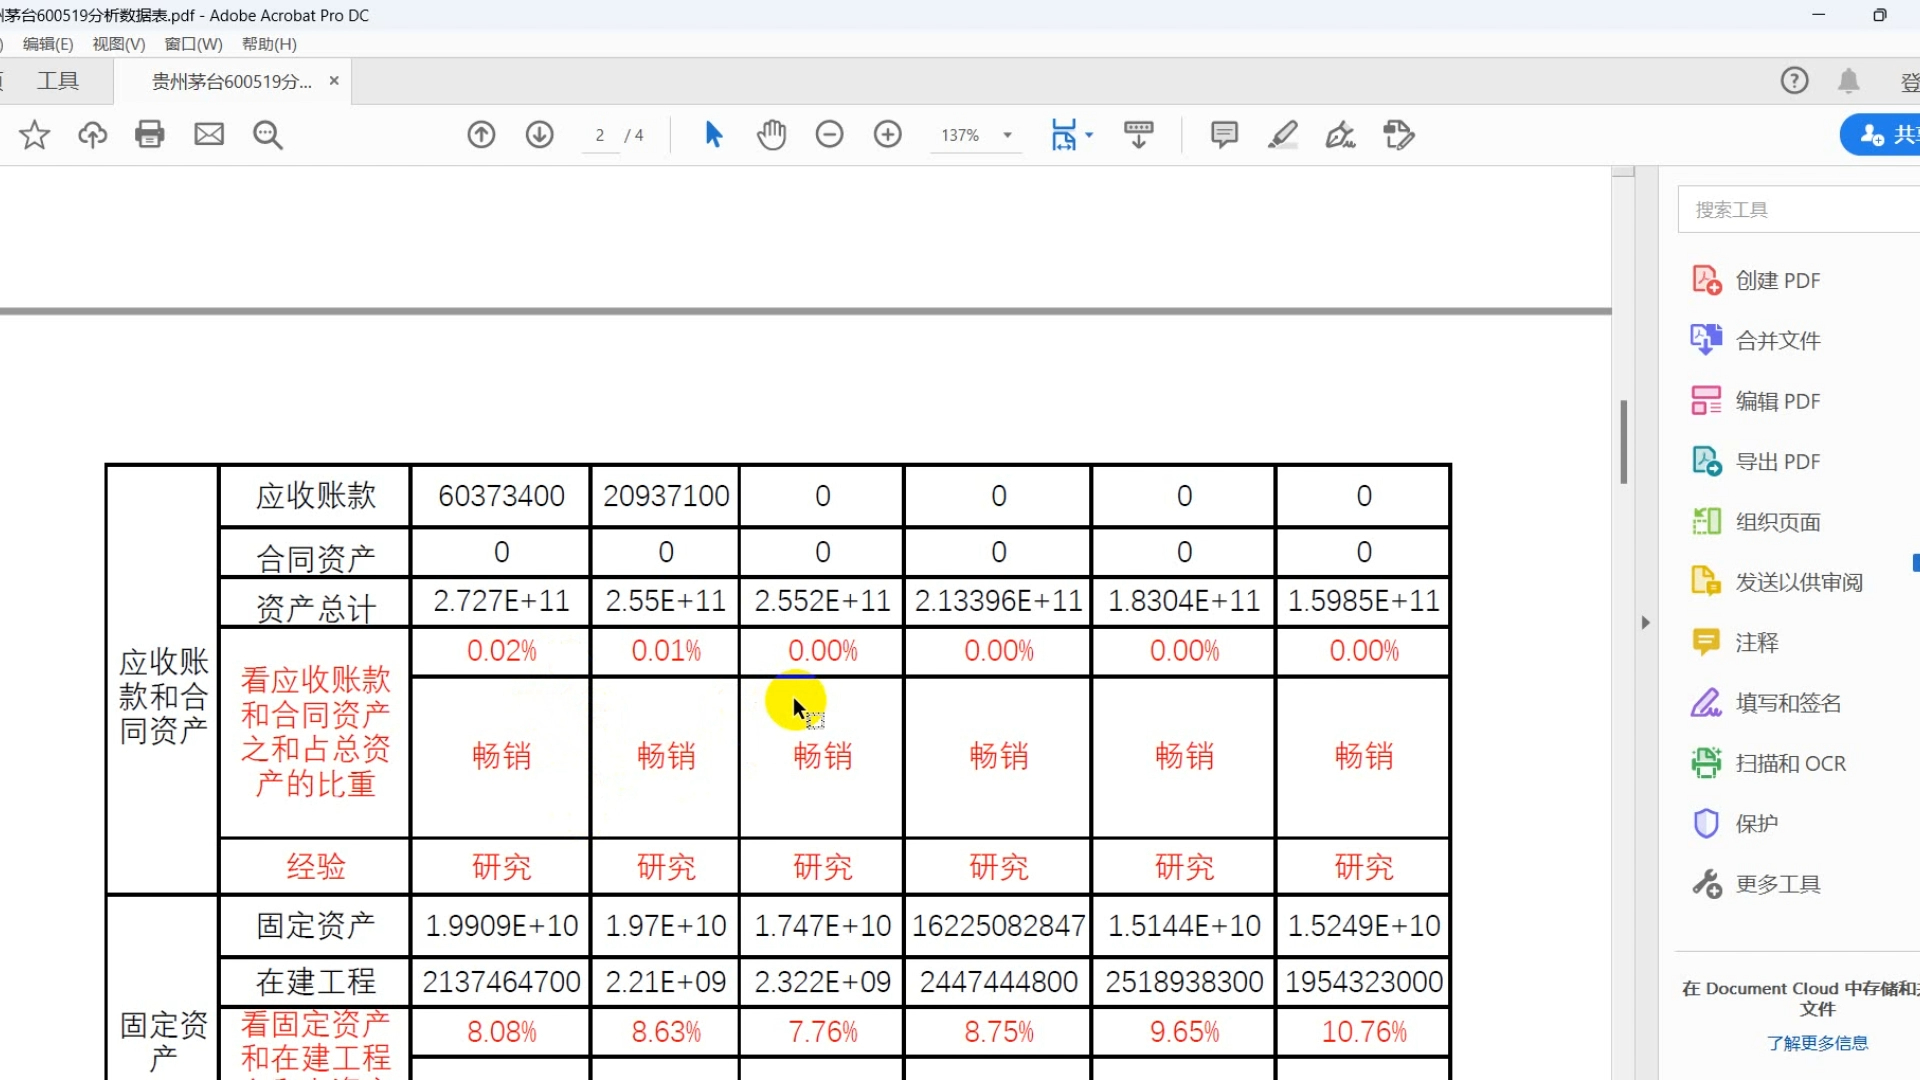Click the 在建工程 row label
Image resolution: width=1920 pixels, height=1080 pixels.
tap(315, 982)
